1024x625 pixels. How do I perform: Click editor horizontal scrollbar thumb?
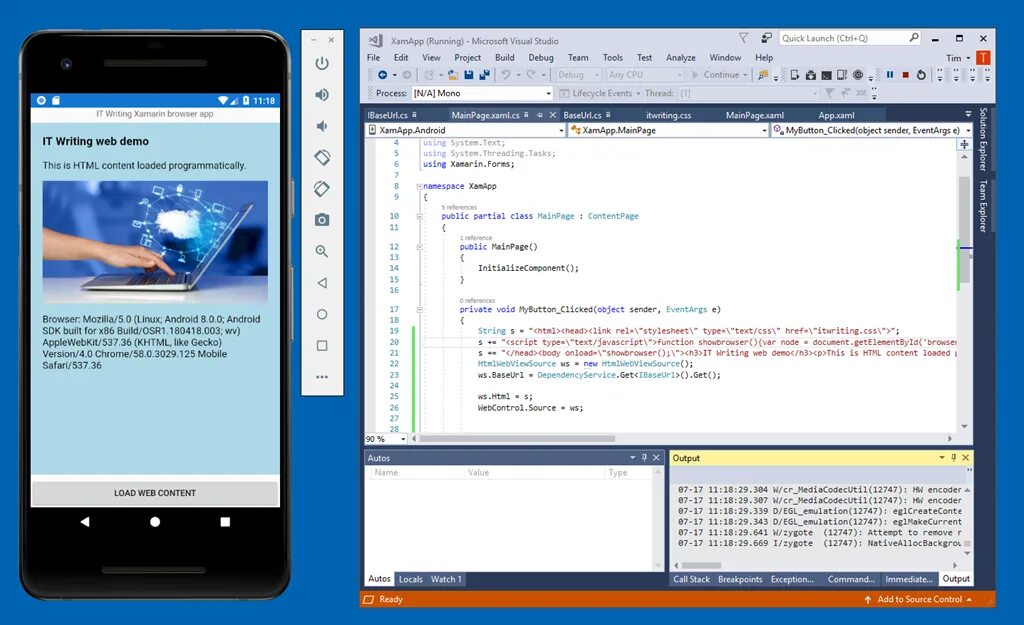[516, 439]
